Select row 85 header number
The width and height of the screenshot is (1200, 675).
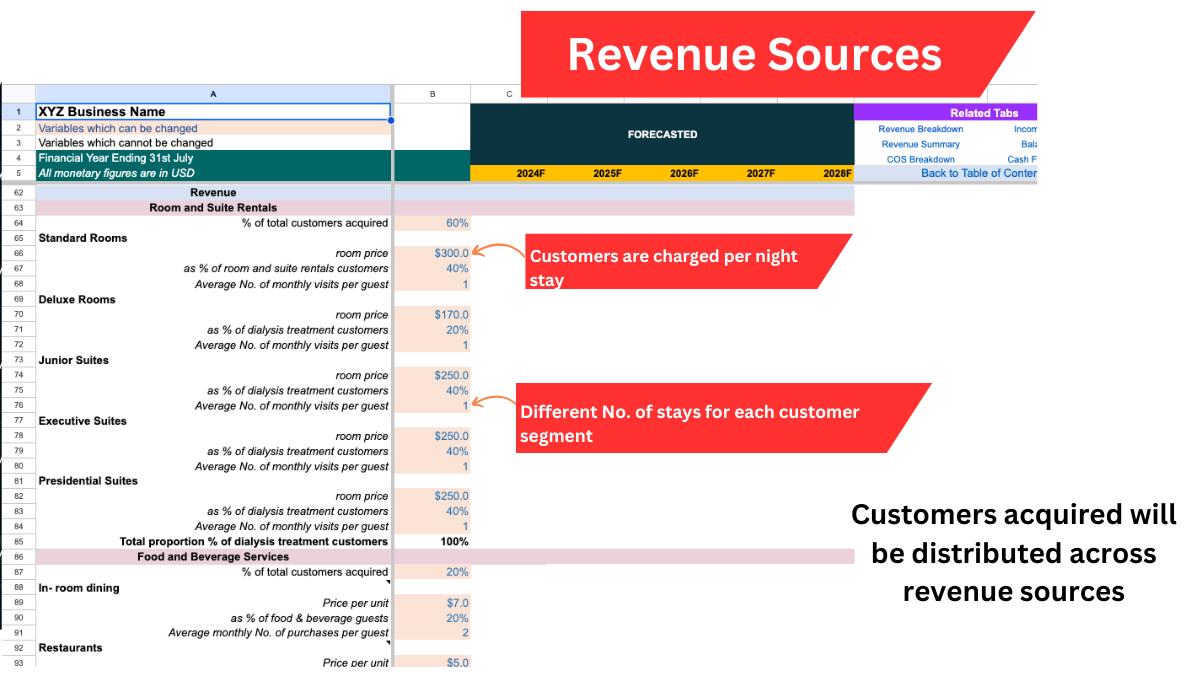(18, 541)
